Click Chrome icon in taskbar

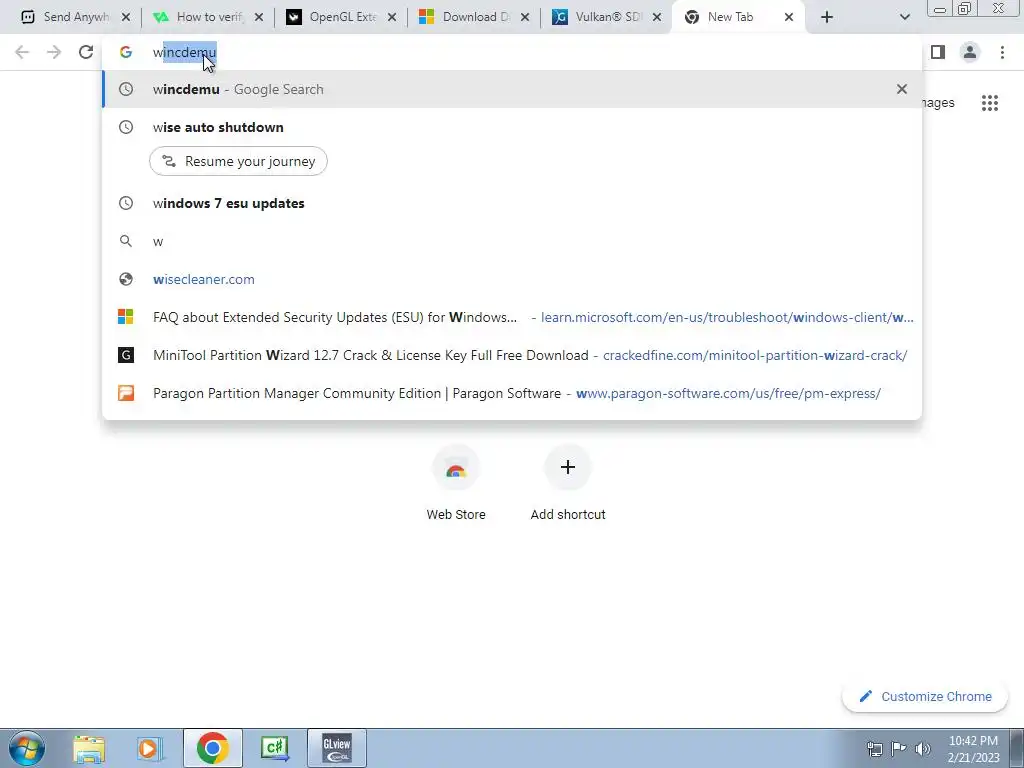click(212, 748)
